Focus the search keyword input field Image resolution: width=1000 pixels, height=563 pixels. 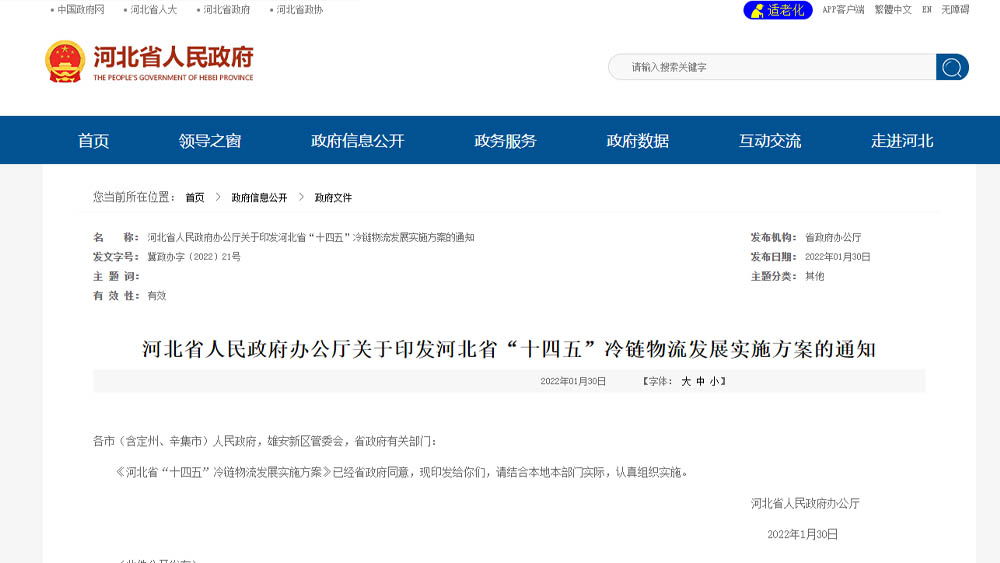[772, 67]
